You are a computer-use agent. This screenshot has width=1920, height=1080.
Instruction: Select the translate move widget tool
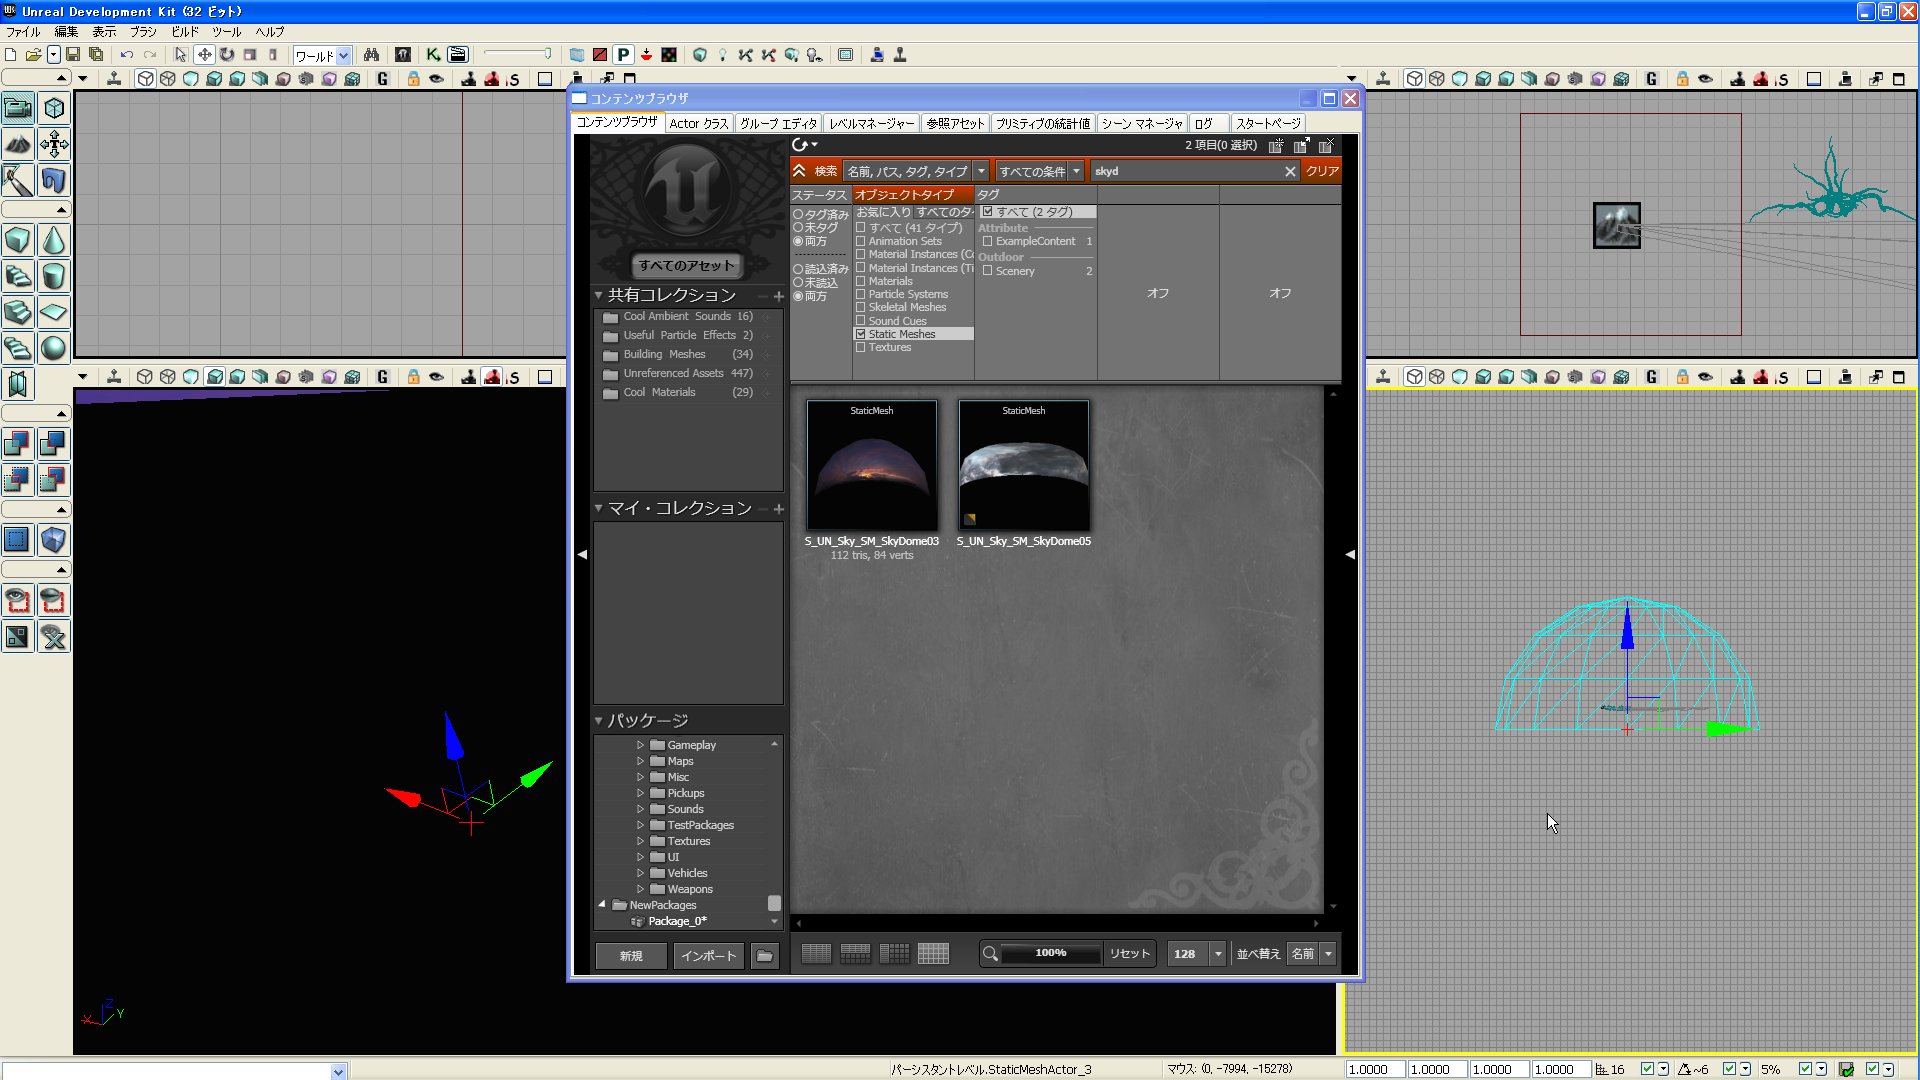click(204, 55)
